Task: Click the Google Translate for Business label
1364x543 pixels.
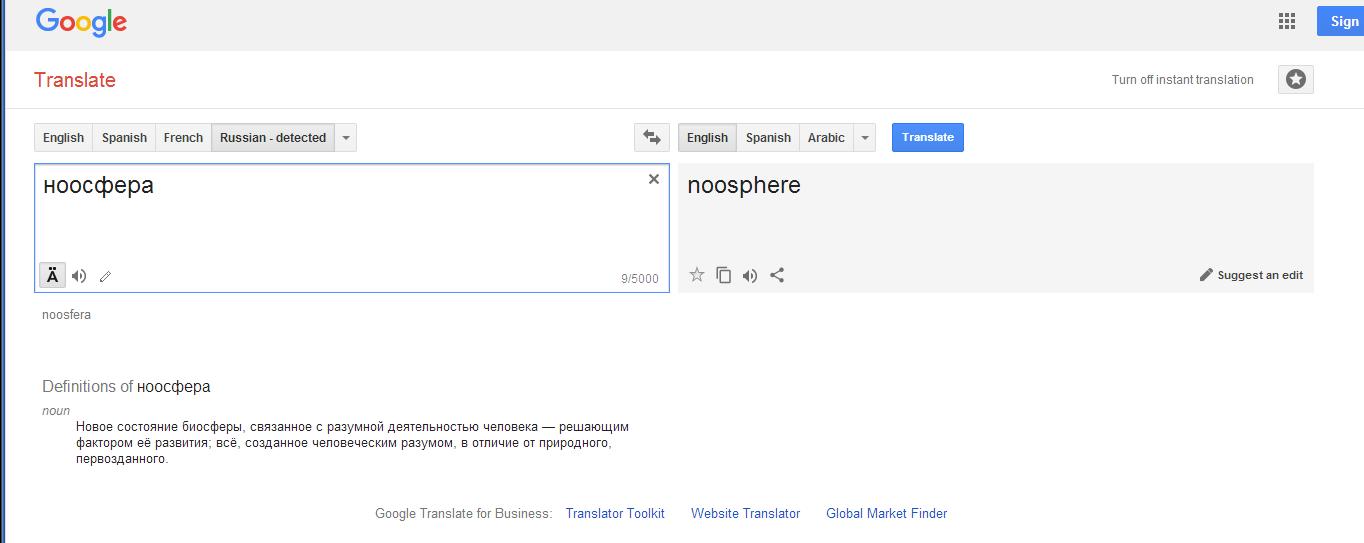Action: click(463, 513)
